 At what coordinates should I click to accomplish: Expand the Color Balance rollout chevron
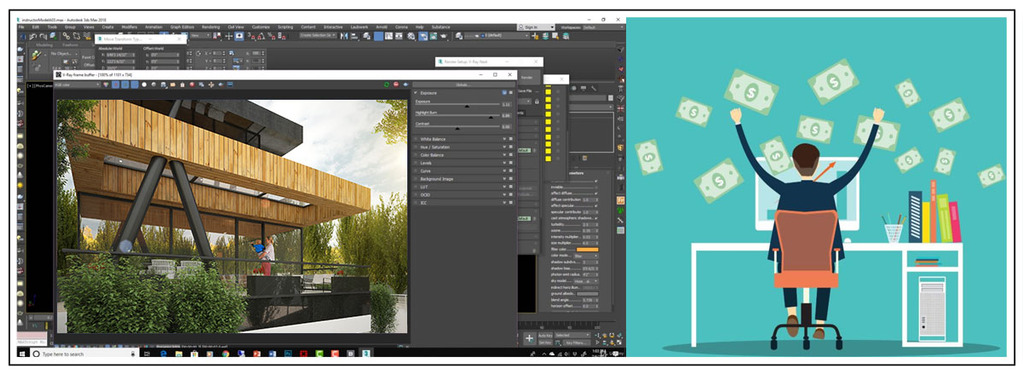point(504,155)
